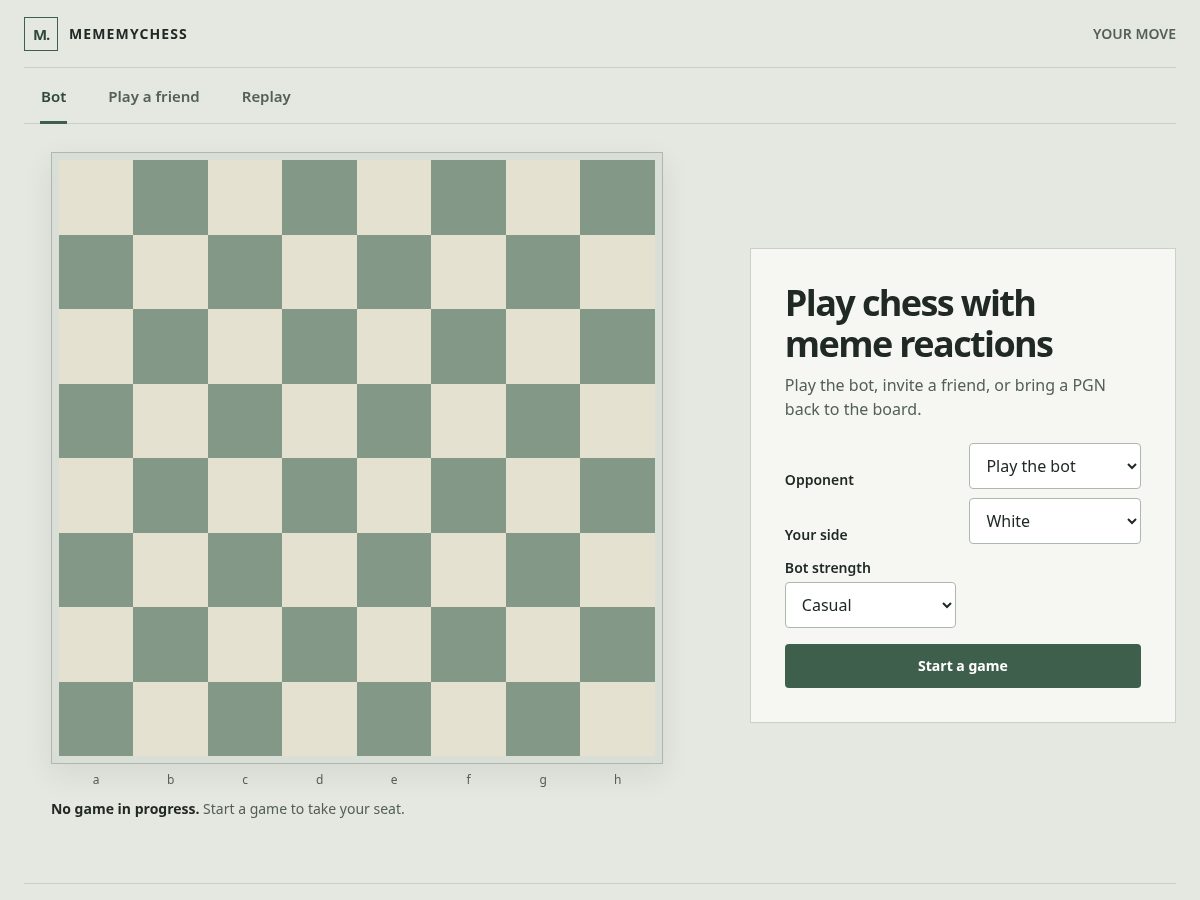The height and width of the screenshot is (900, 1200).
Task: Open the Your side dropdown
Action: pyautogui.click(x=1055, y=521)
